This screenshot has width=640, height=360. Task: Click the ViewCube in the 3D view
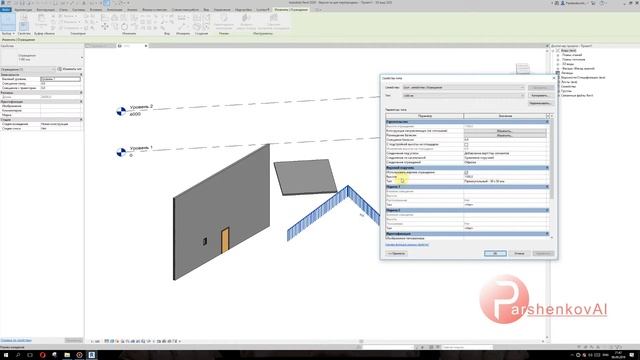[x=522, y=68]
